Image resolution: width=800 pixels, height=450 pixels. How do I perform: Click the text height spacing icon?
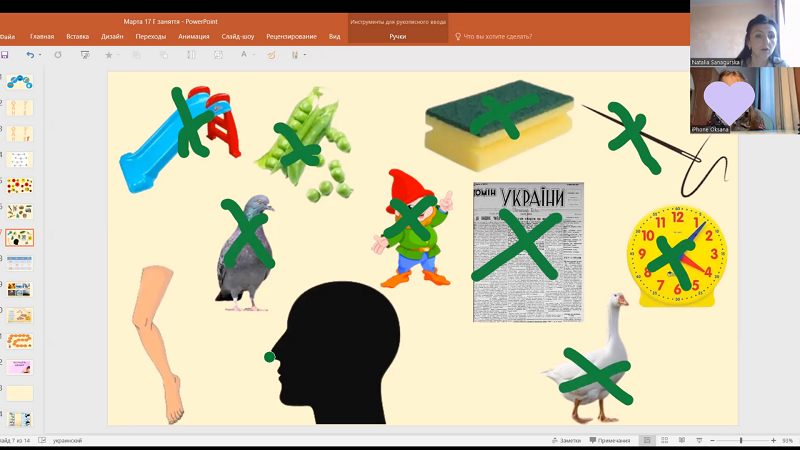coord(191,55)
